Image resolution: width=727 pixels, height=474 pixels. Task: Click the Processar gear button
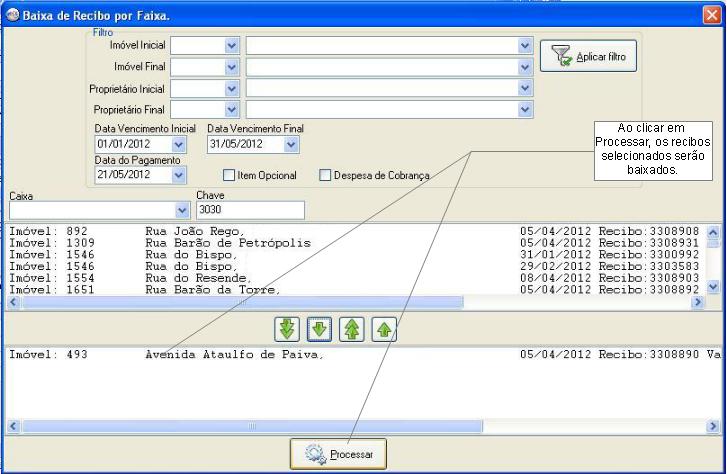point(338,454)
